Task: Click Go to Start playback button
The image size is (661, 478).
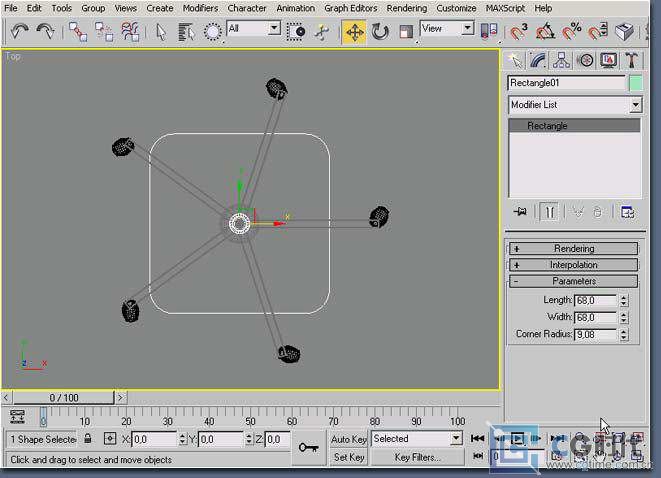Action: pos(477,439)
